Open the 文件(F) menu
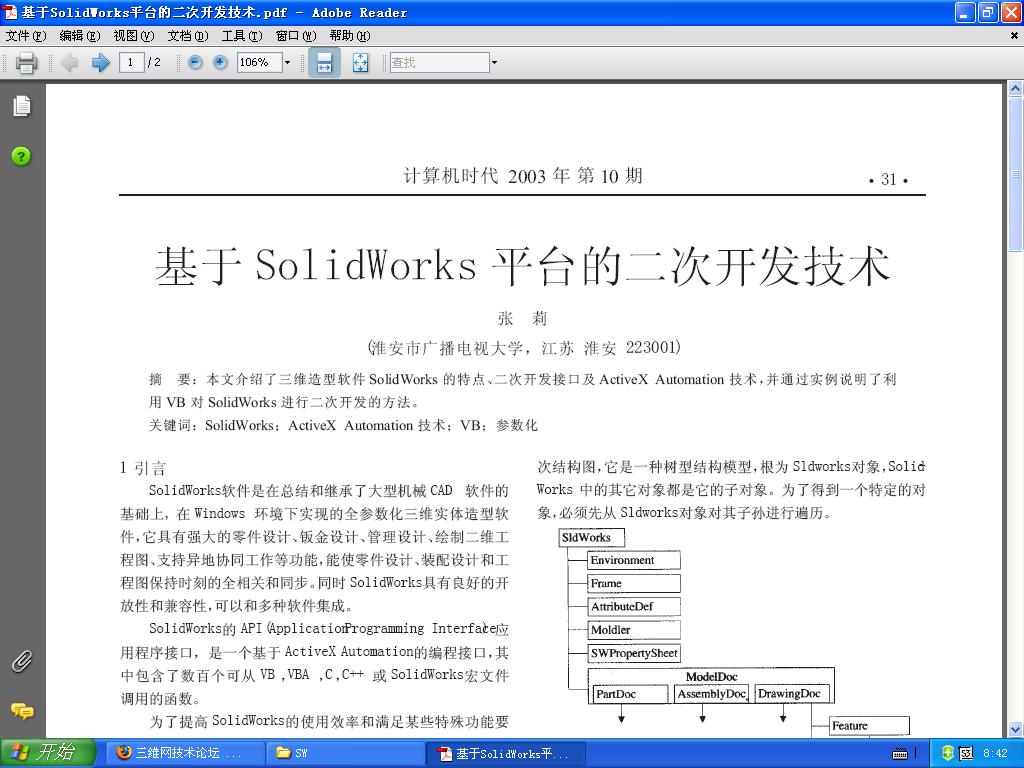Image resolution: width=1024 pixels, height=768 pixels. [26, 36]
